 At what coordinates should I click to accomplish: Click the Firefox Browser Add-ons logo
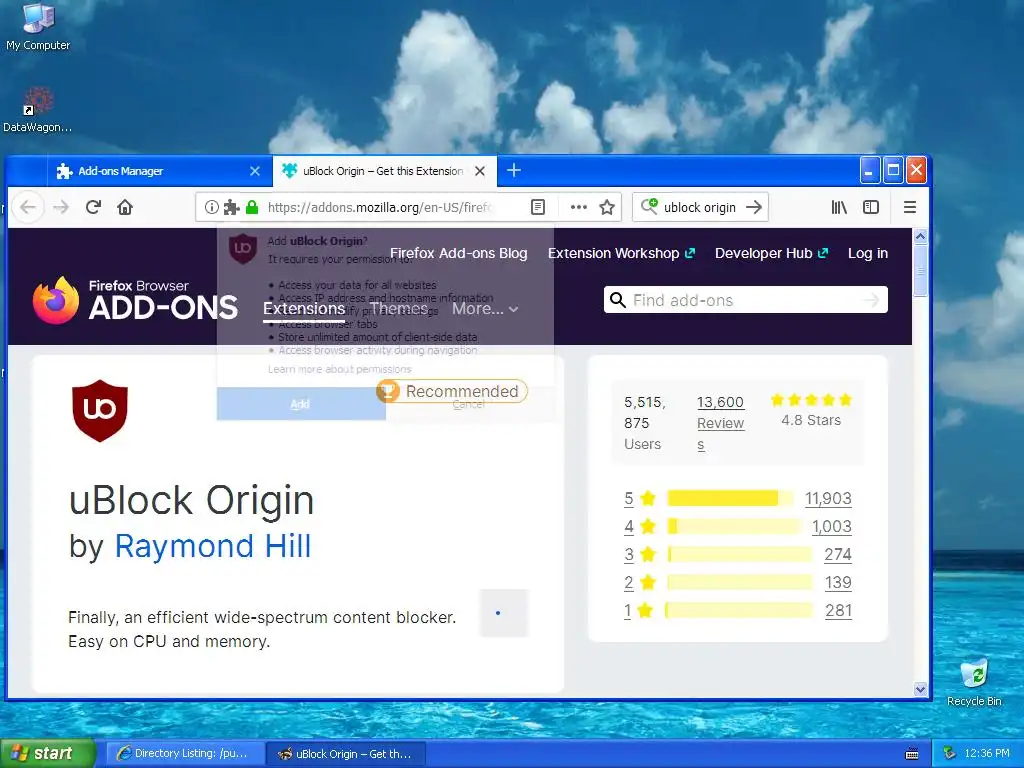pos(135,300)
